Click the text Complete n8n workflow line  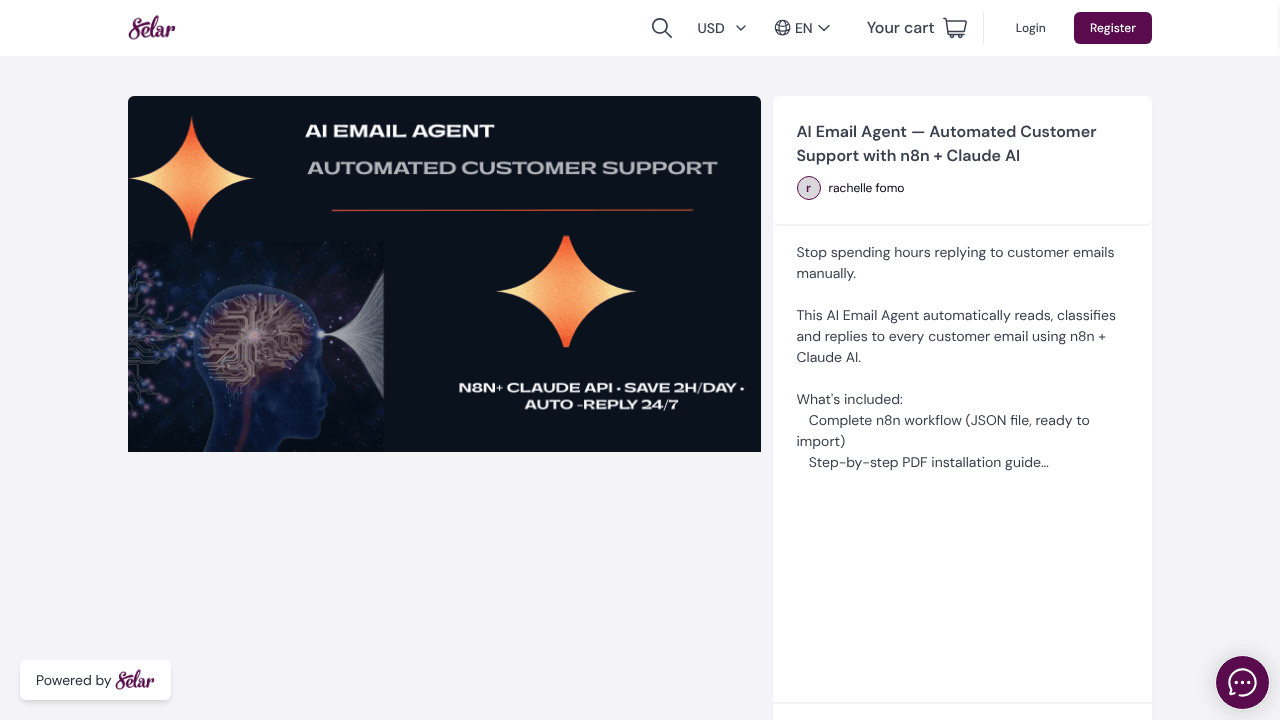click(x=943, y=430)
